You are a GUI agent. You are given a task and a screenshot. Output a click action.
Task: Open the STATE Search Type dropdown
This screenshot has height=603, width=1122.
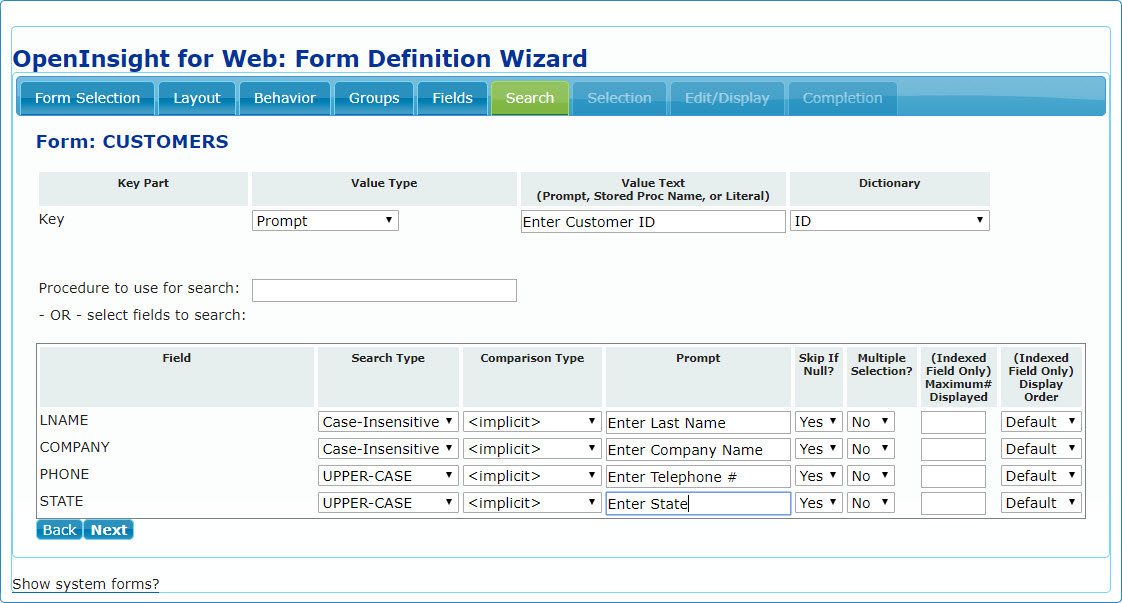tap(388, 503)
